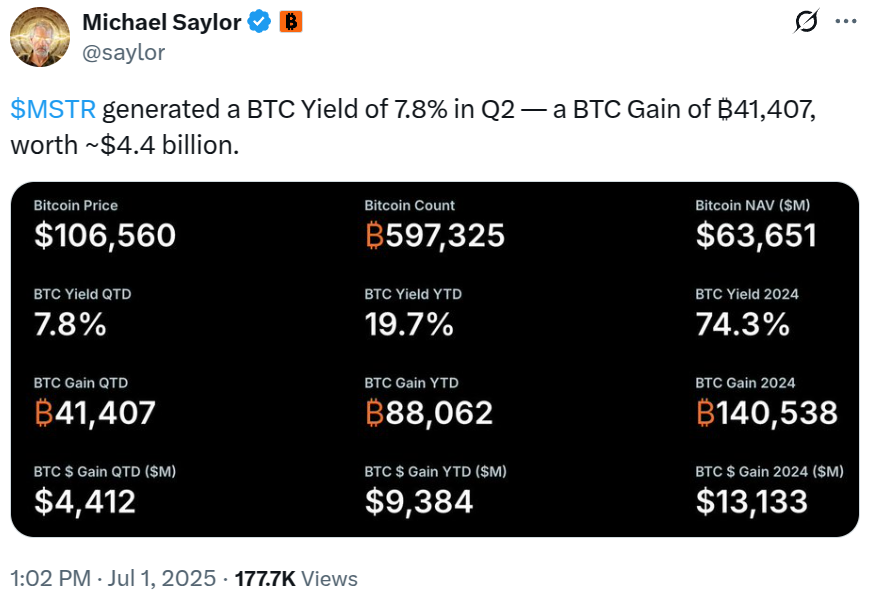873x593 pixels.
Task: Click the BTC $ Gain YTD $9,384 figure
Action: [418, 501]
